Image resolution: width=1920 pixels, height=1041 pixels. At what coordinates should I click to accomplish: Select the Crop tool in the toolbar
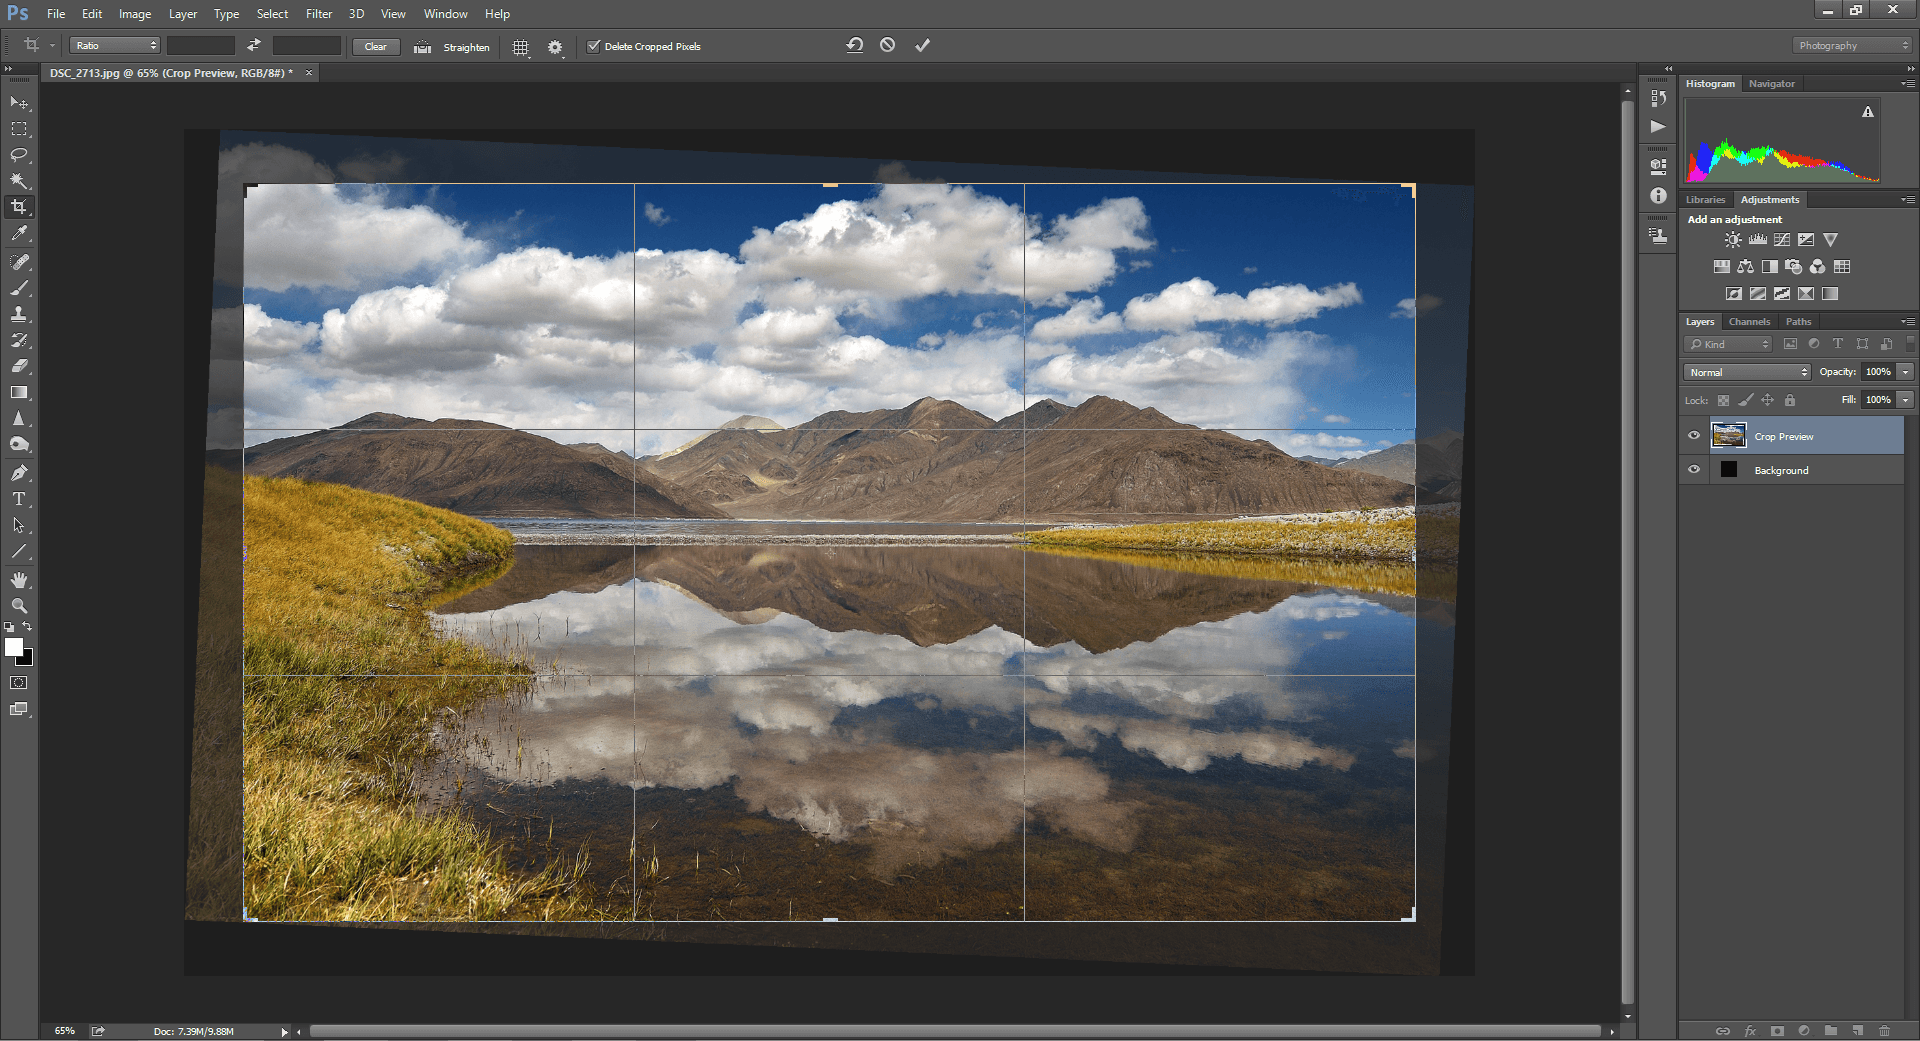click(x=19, y=207)
